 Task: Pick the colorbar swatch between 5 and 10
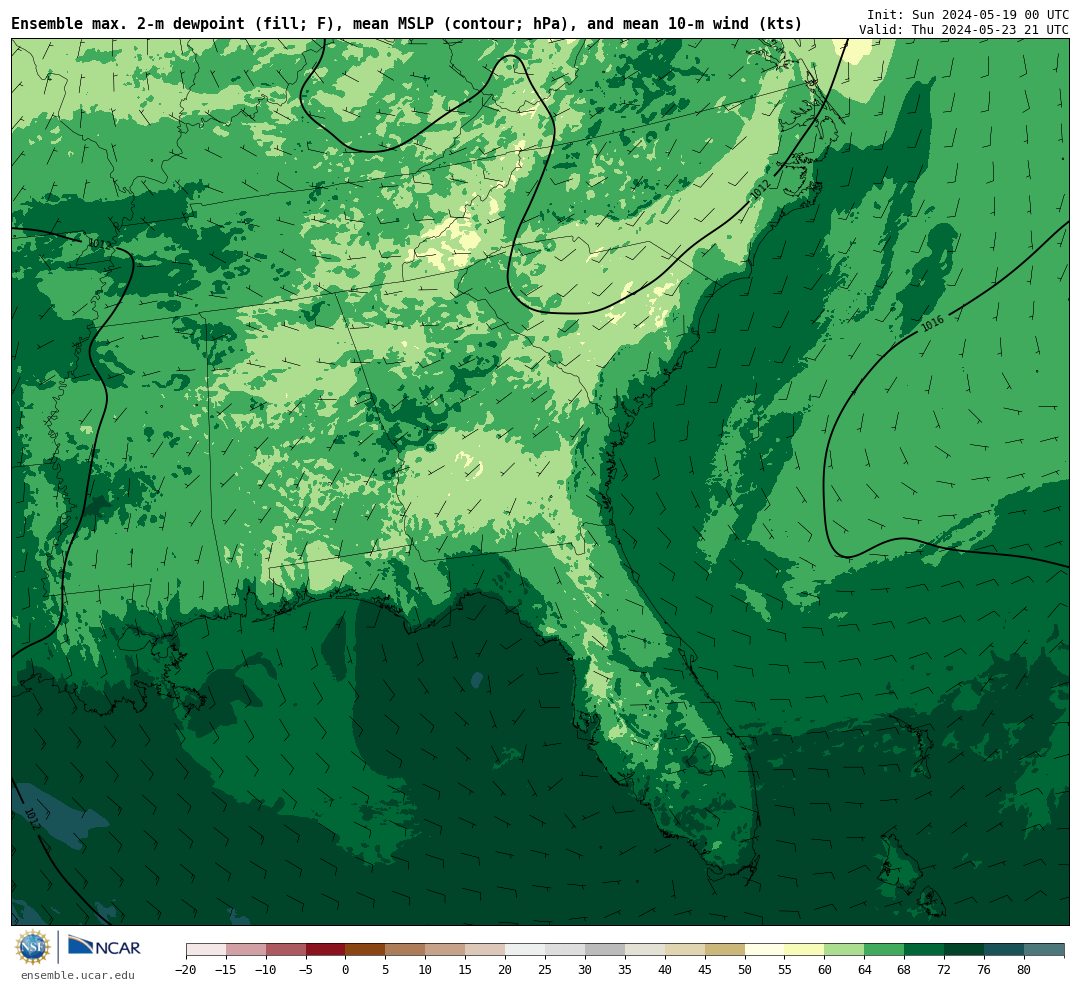pos(405,950)
